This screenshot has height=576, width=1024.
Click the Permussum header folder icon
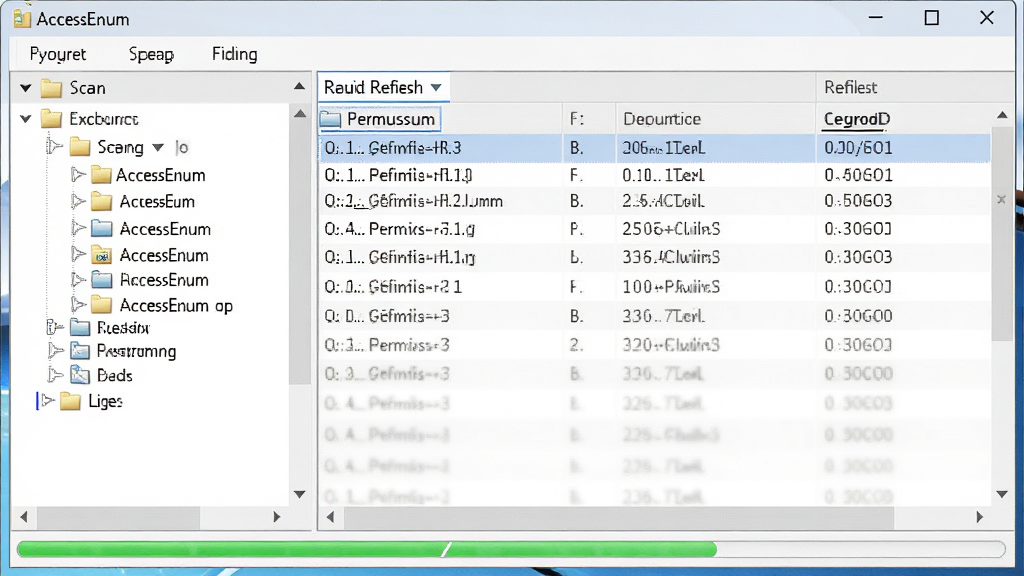(330, 119)
